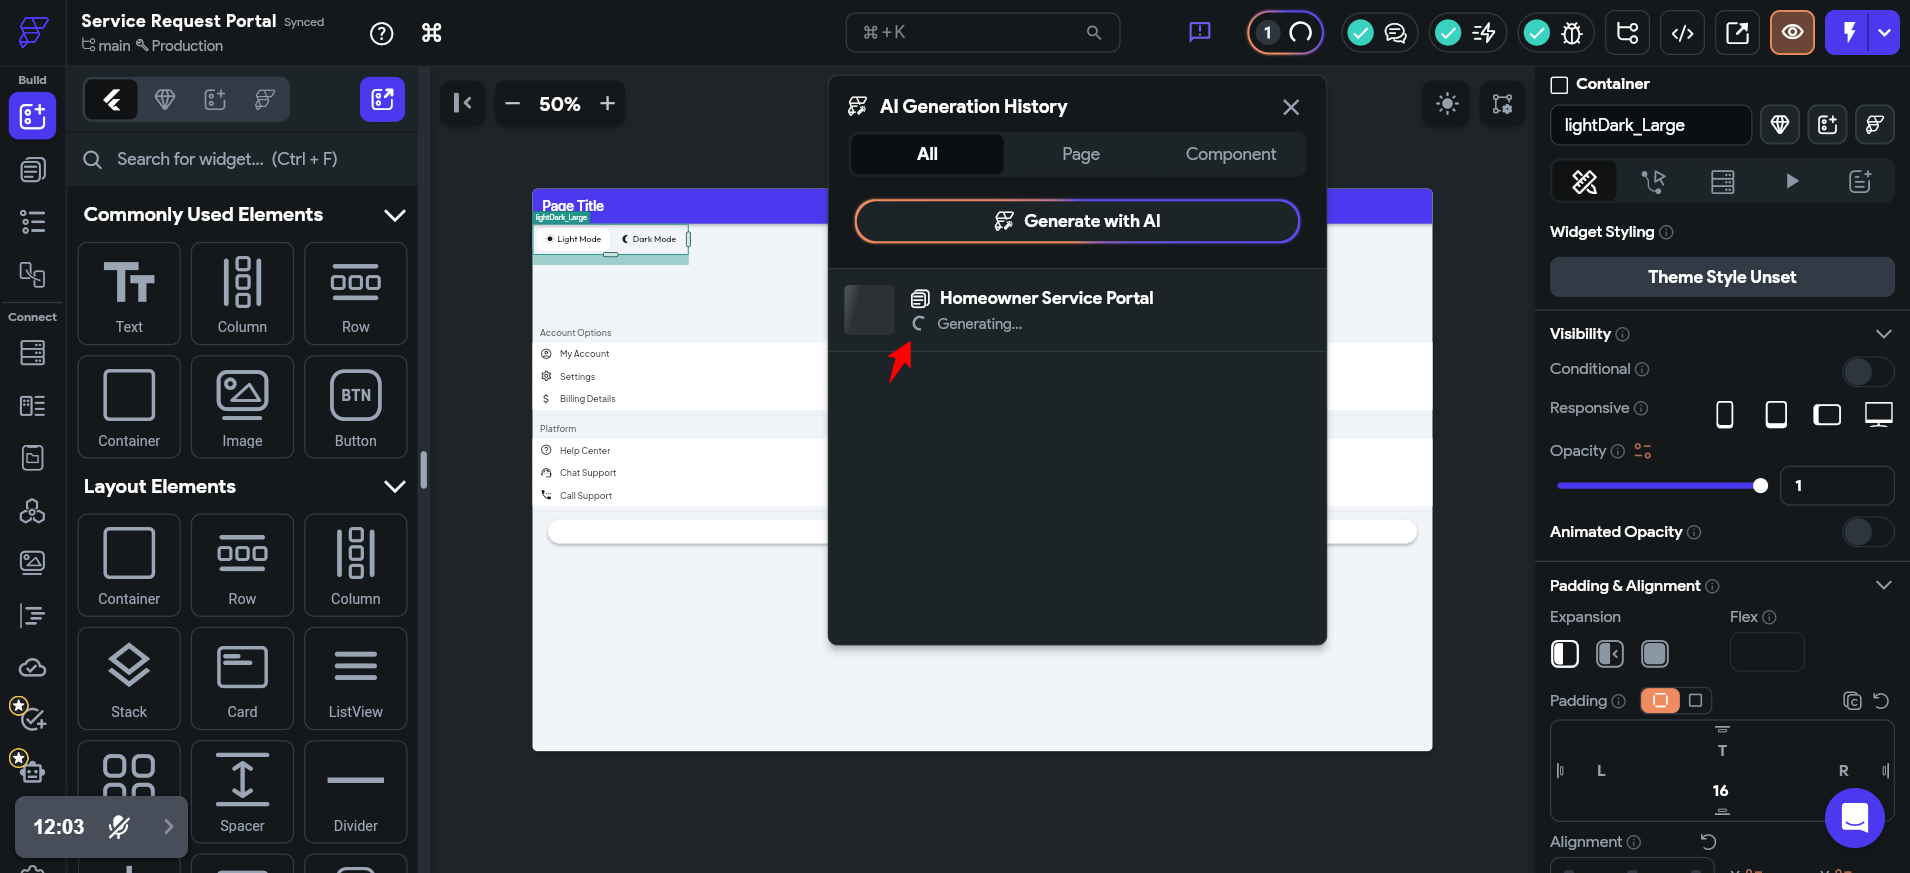Enable Conditional visibility toggle

1867,371
